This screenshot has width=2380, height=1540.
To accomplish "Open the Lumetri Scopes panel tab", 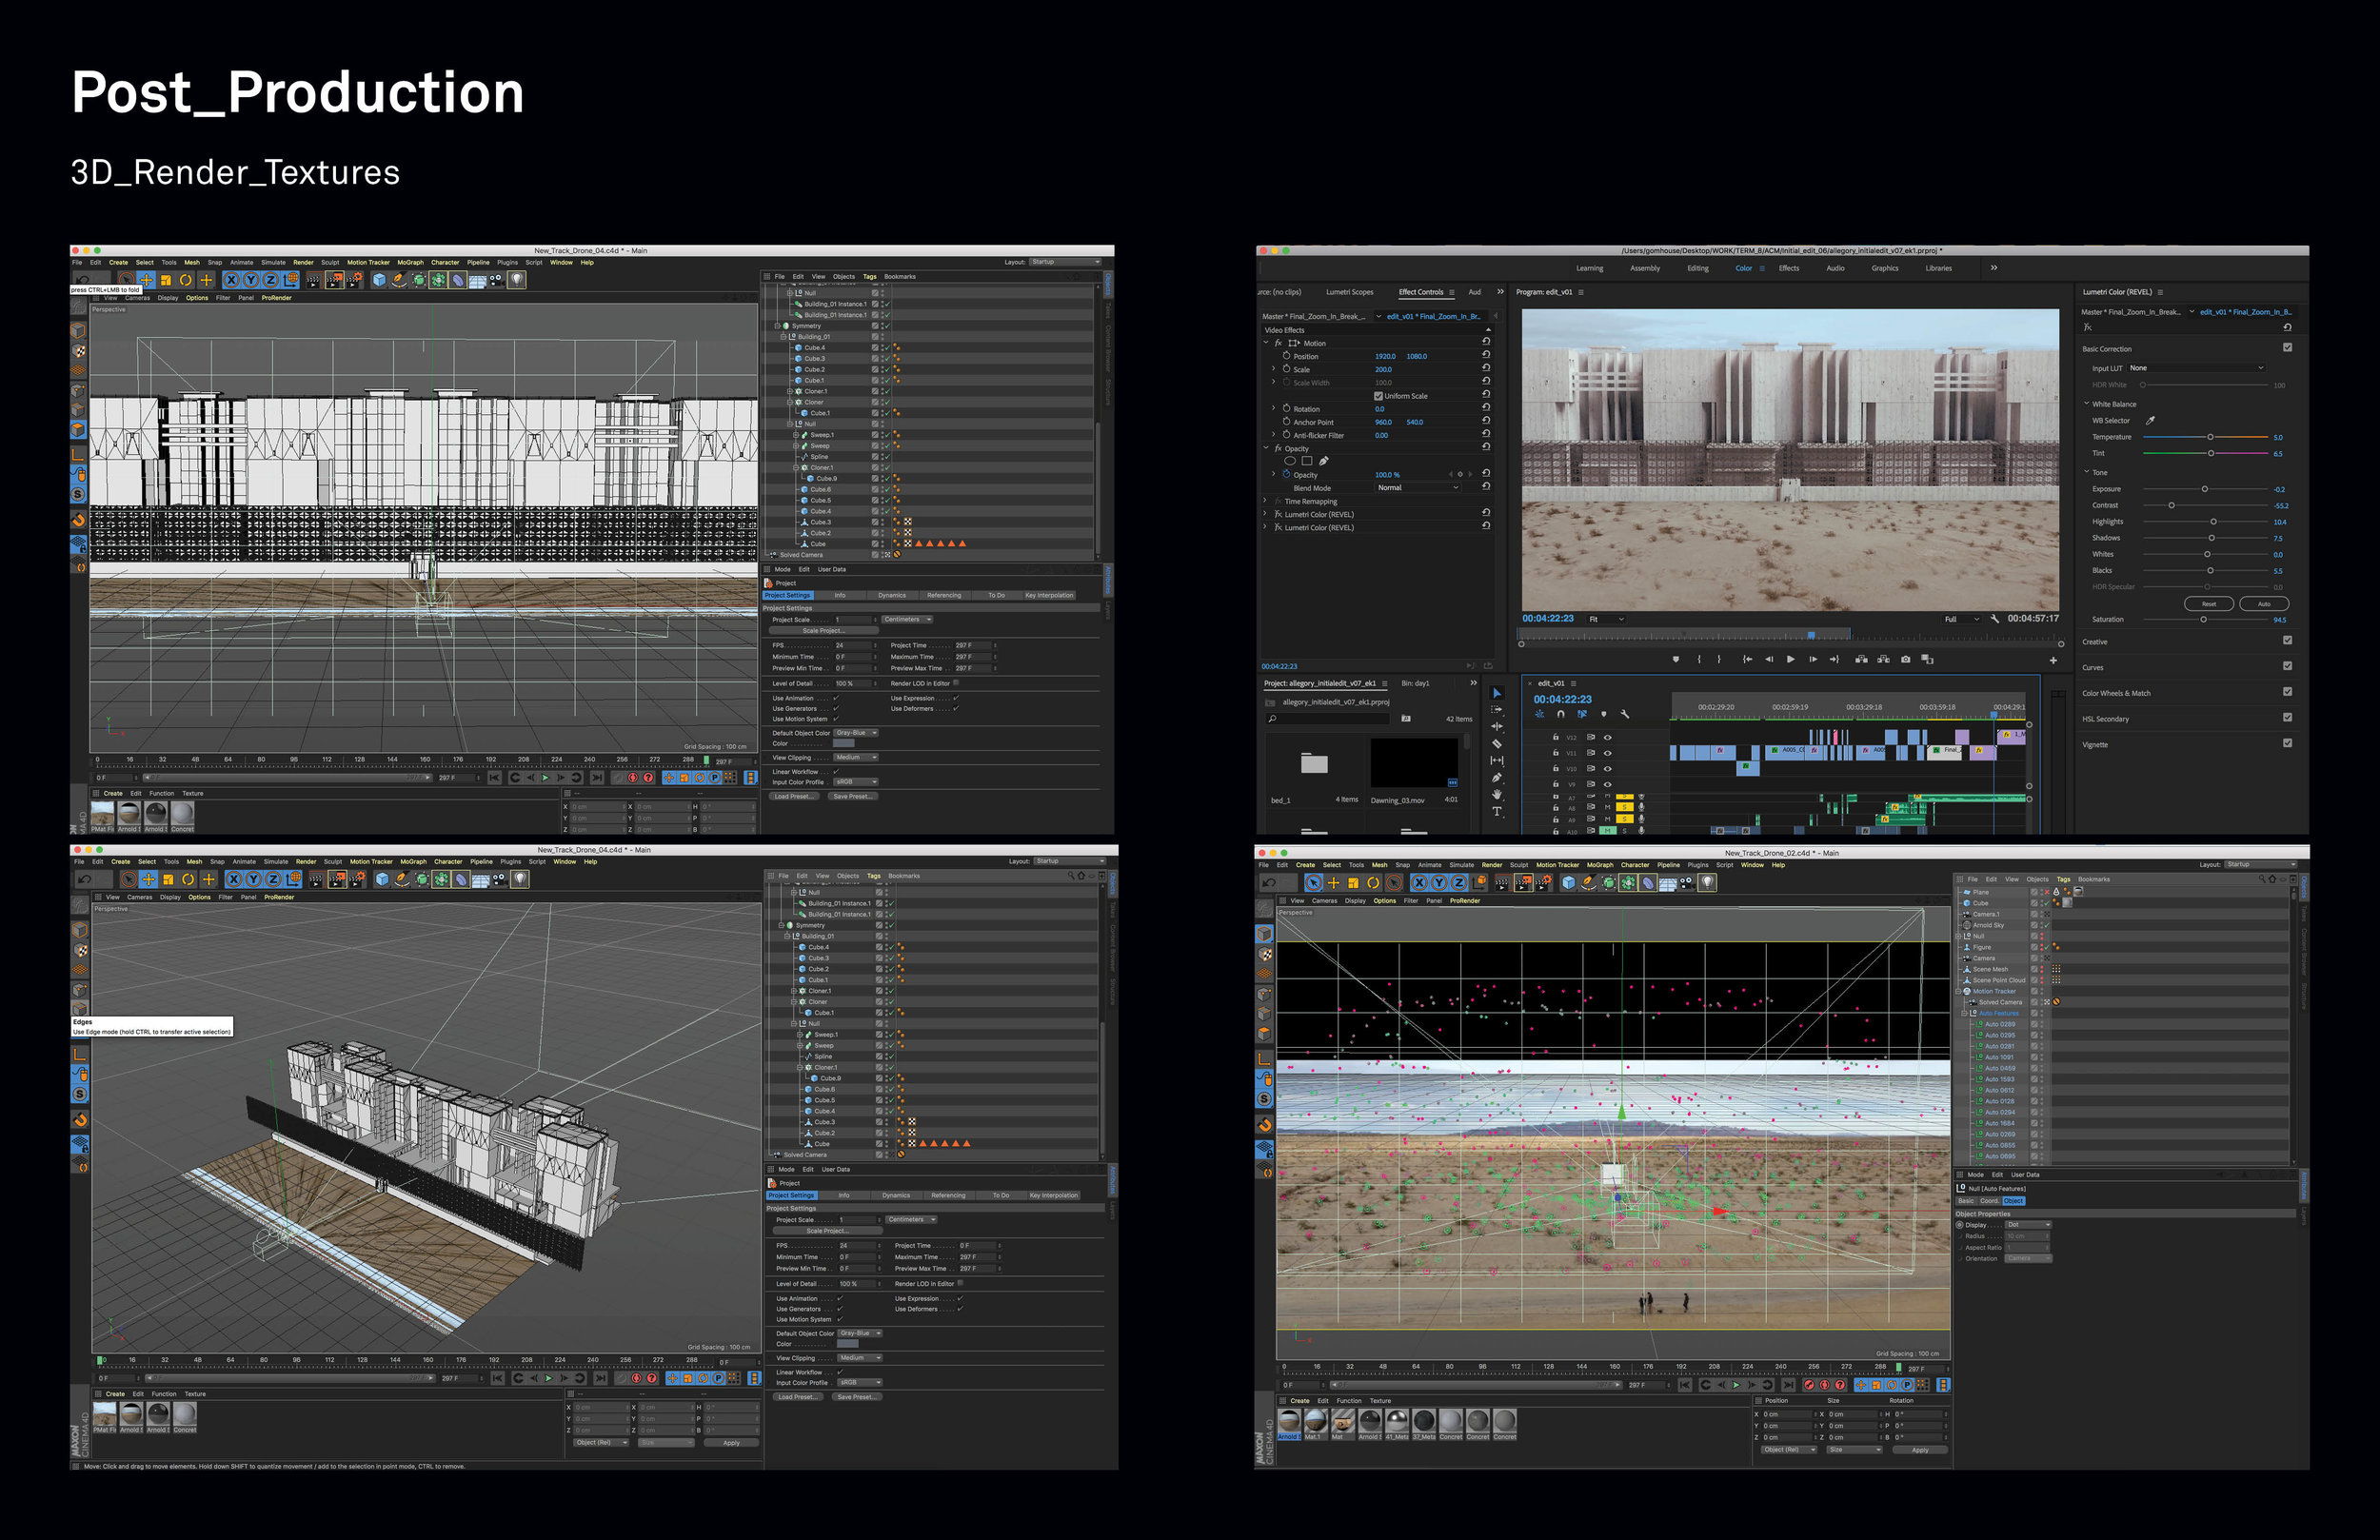I will tap(1349, 292).
